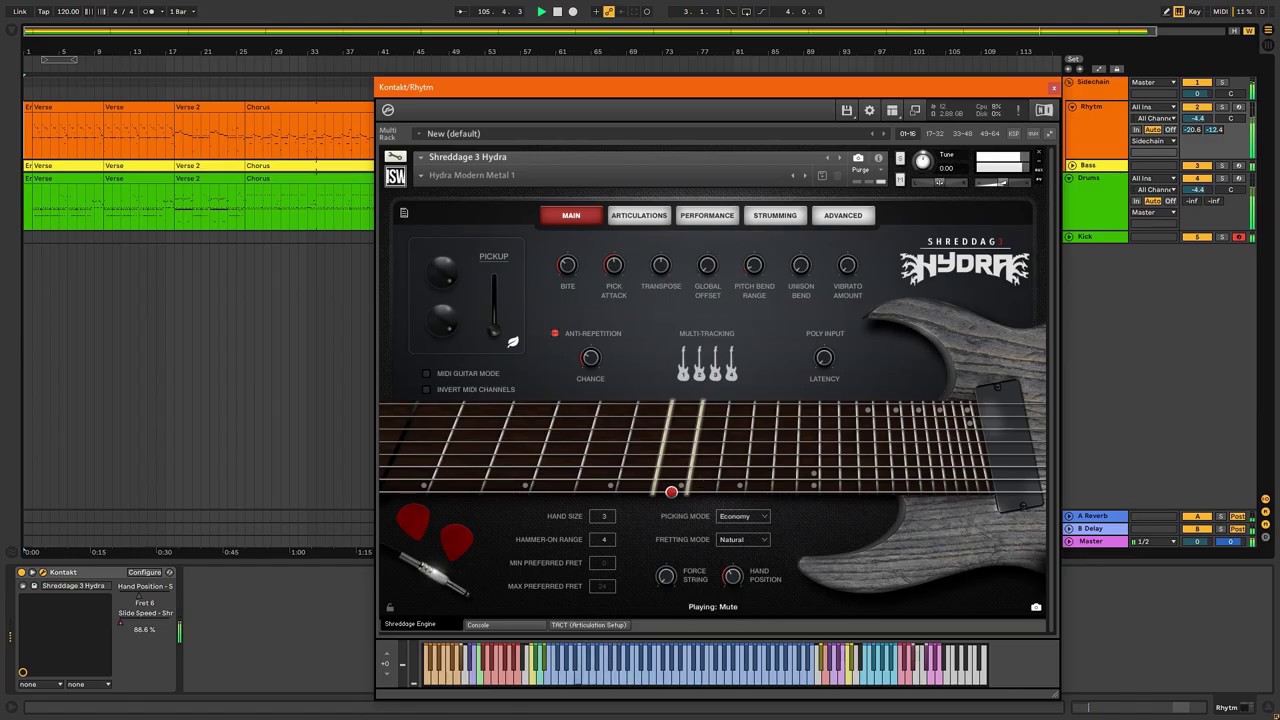Open instrument wrench edit icon
The image size is (1280, 720).
(x=395, y=157)
